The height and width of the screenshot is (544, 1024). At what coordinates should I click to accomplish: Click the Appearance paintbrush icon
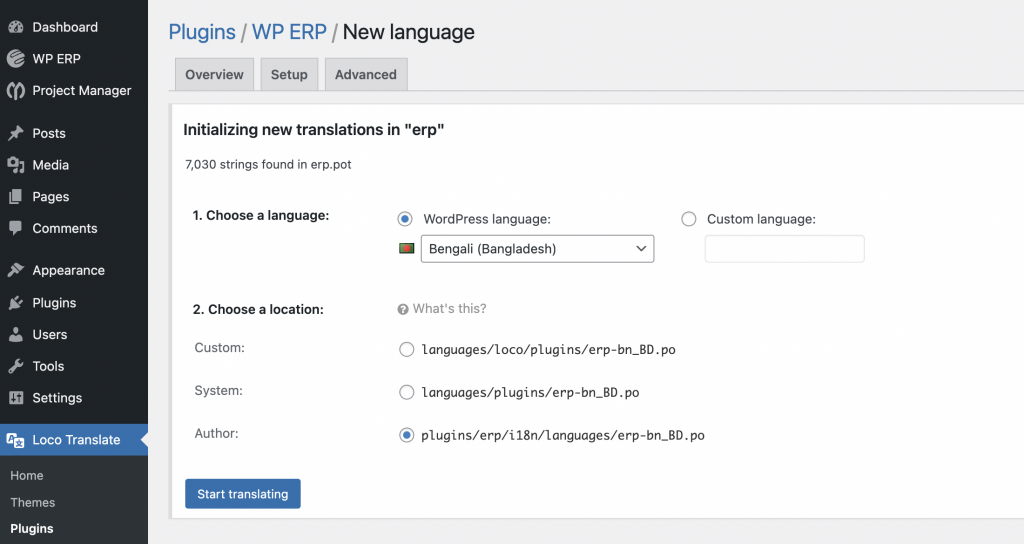point(16,270)
